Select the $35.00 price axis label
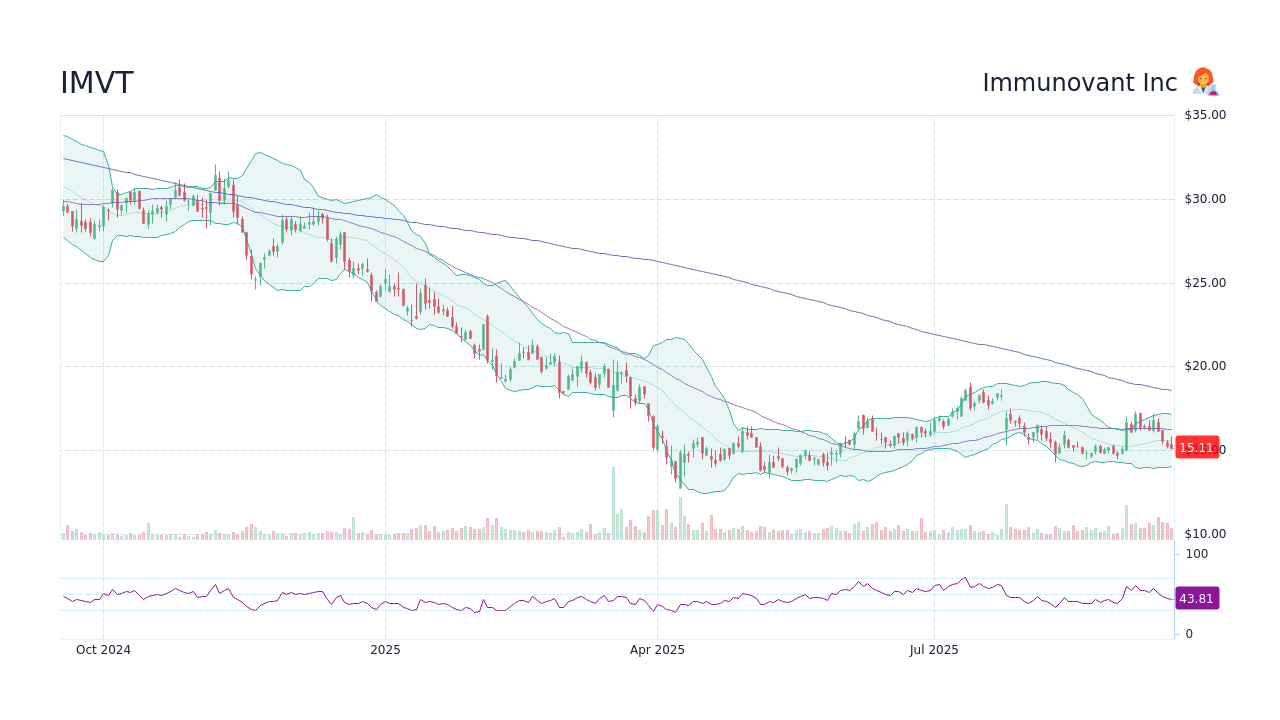This screenshot has width=1280, height=720. click(1203, 114)
